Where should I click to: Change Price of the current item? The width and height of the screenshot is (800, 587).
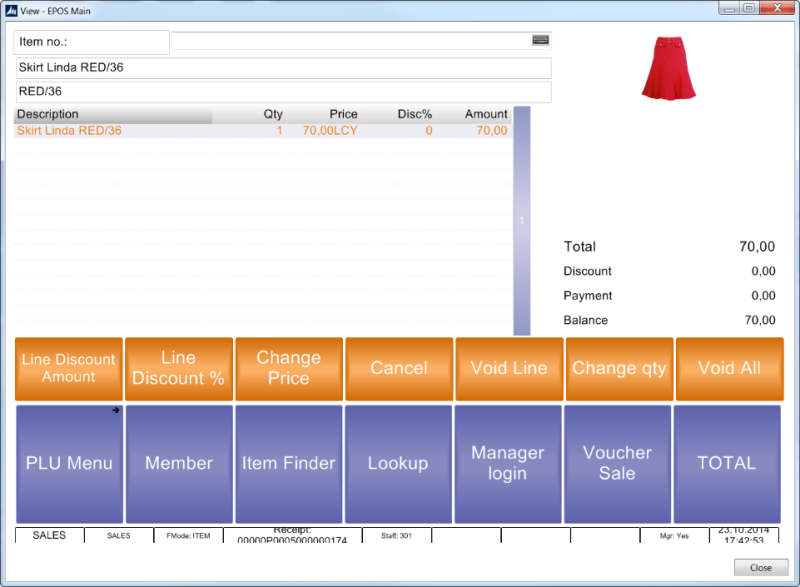tap(288, 368)
